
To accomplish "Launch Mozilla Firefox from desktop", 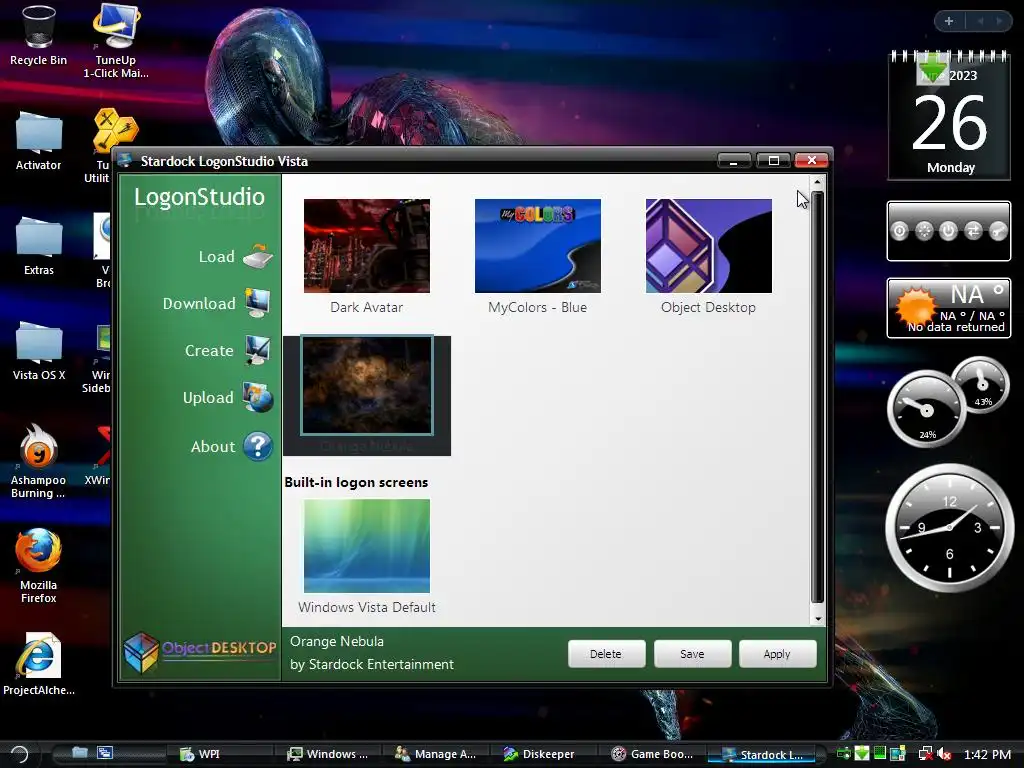I will pos(39,566).
